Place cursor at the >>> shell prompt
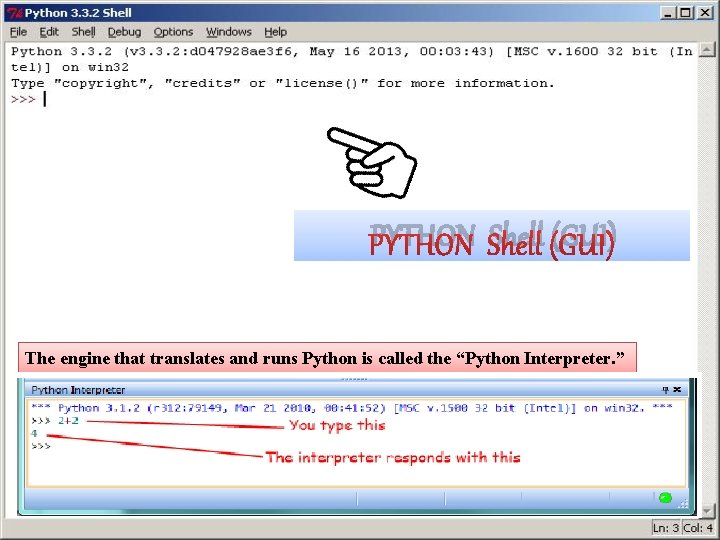This screenshot has width=720, height=540. click(45, 99)
